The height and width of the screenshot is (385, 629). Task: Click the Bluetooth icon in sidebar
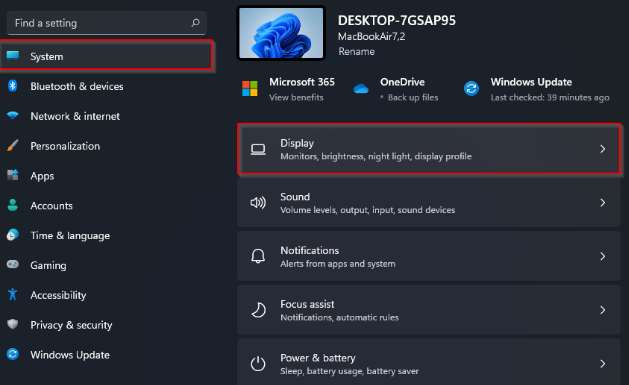[x=13, y=85]
